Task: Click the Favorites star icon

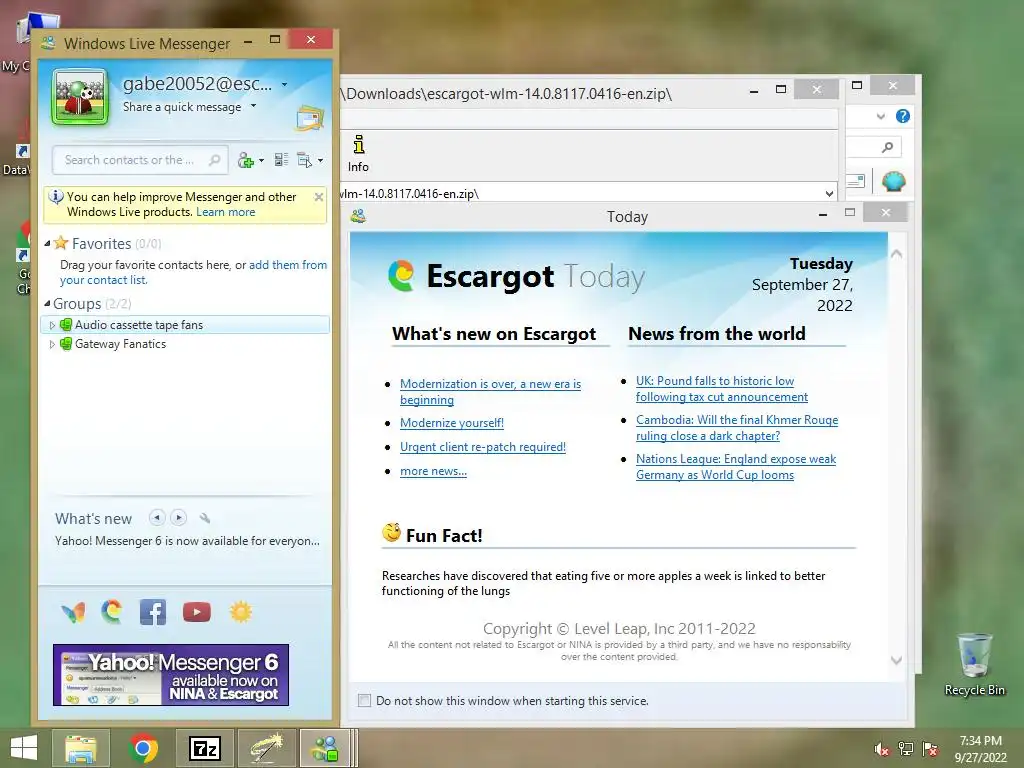Action: [61, 243]
